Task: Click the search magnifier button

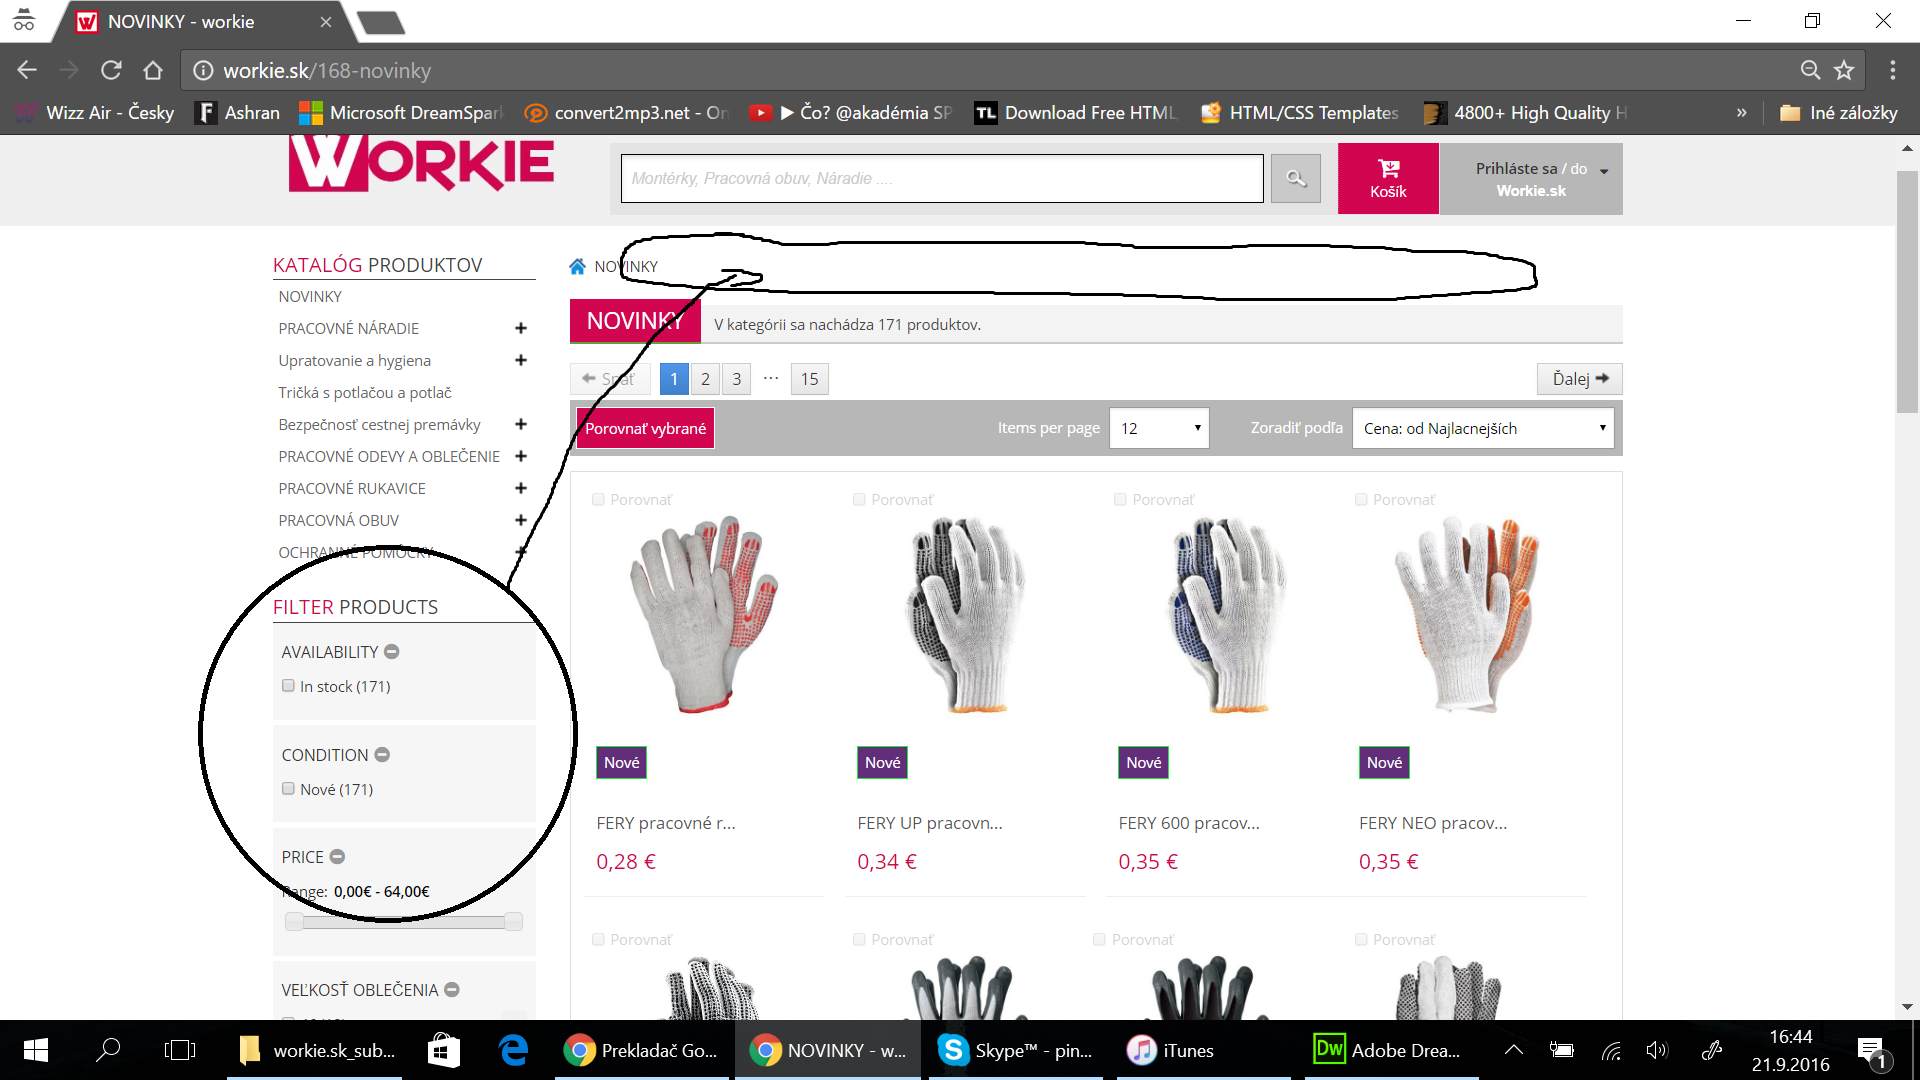Action: [1296, 179]
